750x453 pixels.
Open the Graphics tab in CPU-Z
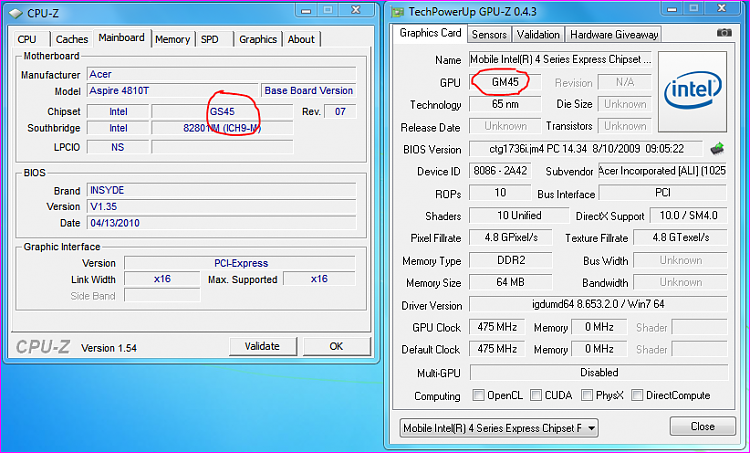pos(258,39)
